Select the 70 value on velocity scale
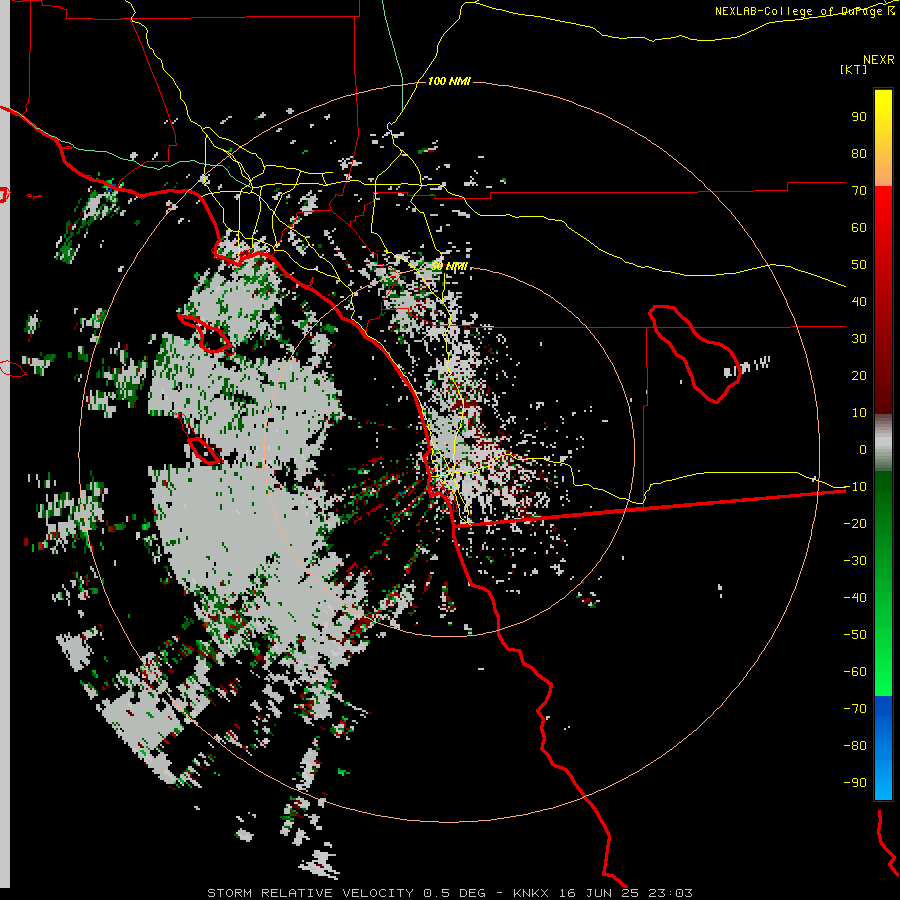The image size is (900, 900). [859, 191]
